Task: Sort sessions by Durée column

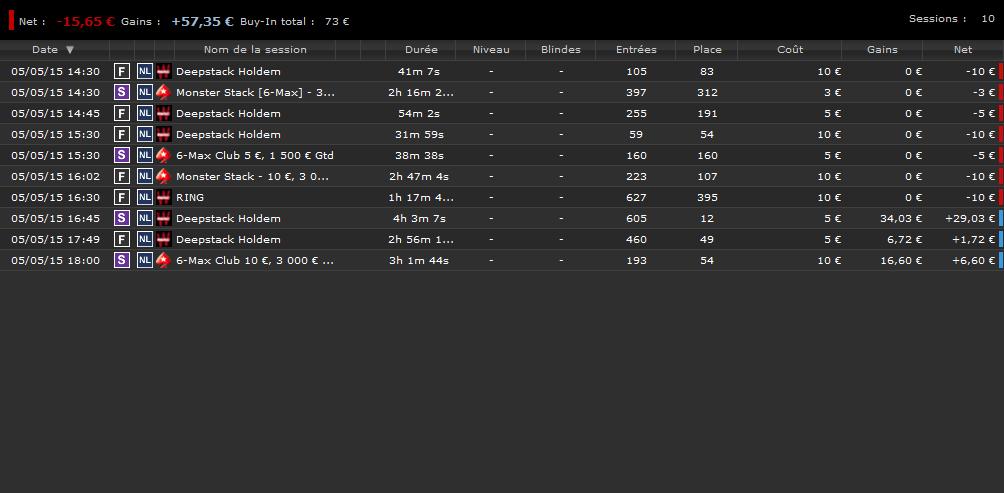Action: click(x=421, y=49)
